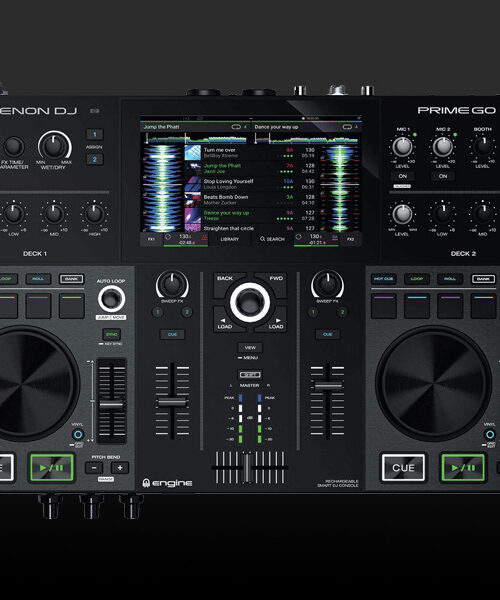This screenshot has height=600, width=500.
Task: Tap the deck 2 sync circle icon on screen
Action: 298,237
